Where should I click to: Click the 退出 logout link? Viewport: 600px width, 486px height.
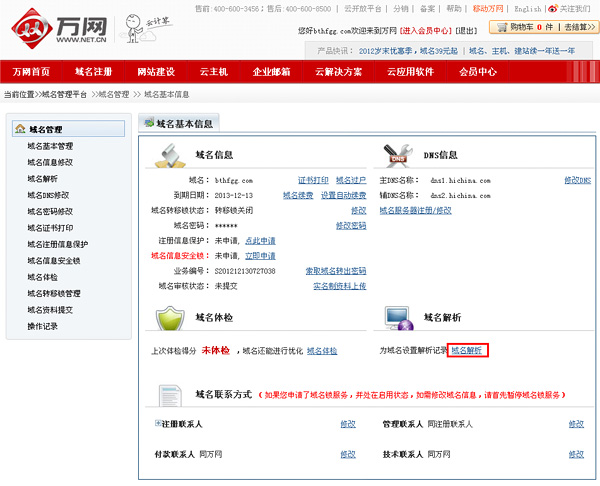pyautogui.click(x=466, y=31)
